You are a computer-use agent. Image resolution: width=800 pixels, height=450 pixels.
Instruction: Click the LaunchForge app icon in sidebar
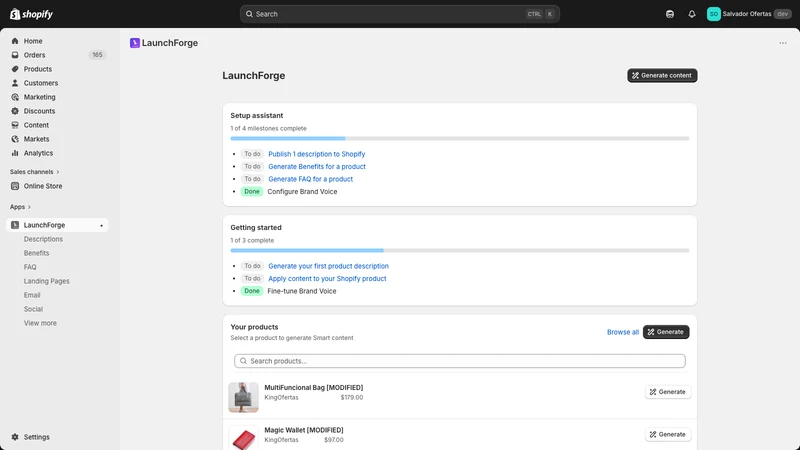coord(15,225)
